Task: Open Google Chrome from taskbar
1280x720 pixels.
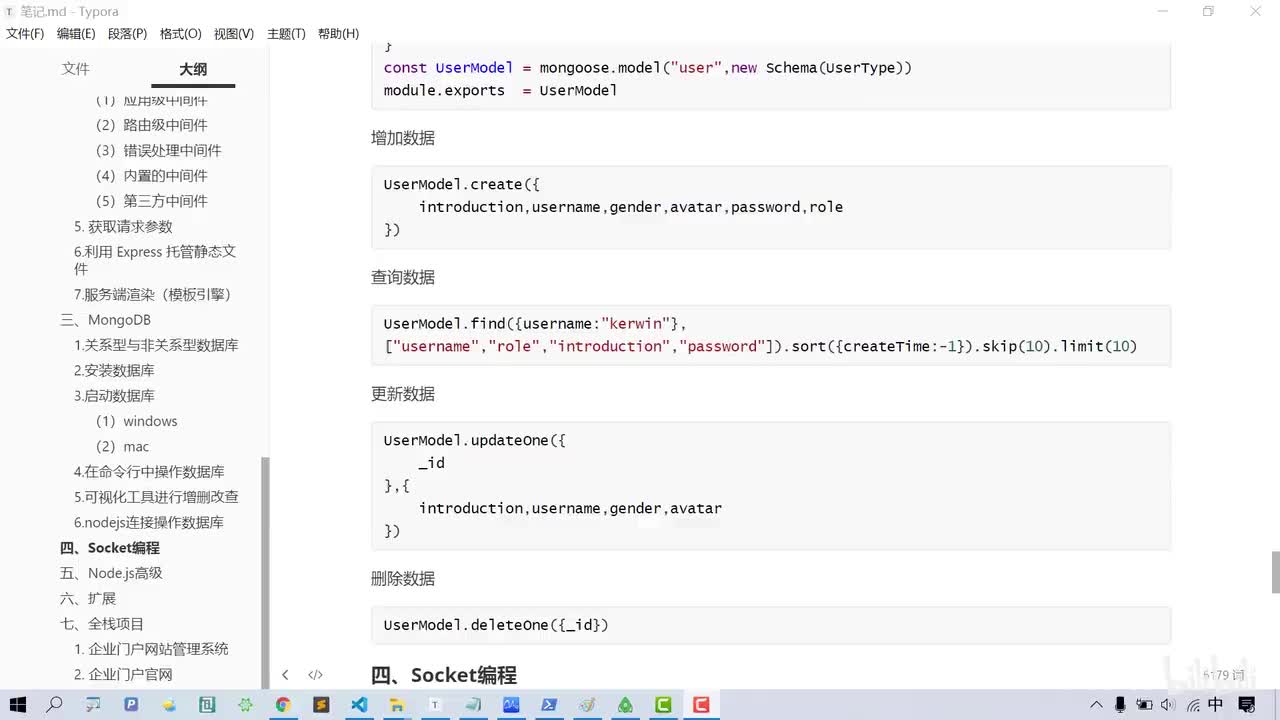Action: (283, 705)
